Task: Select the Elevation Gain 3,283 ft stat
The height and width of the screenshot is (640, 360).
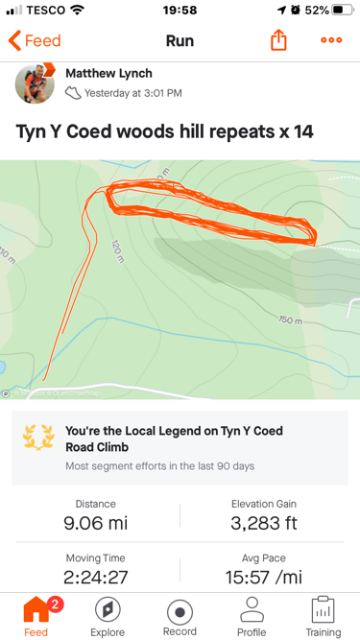Action: [264, 516]
